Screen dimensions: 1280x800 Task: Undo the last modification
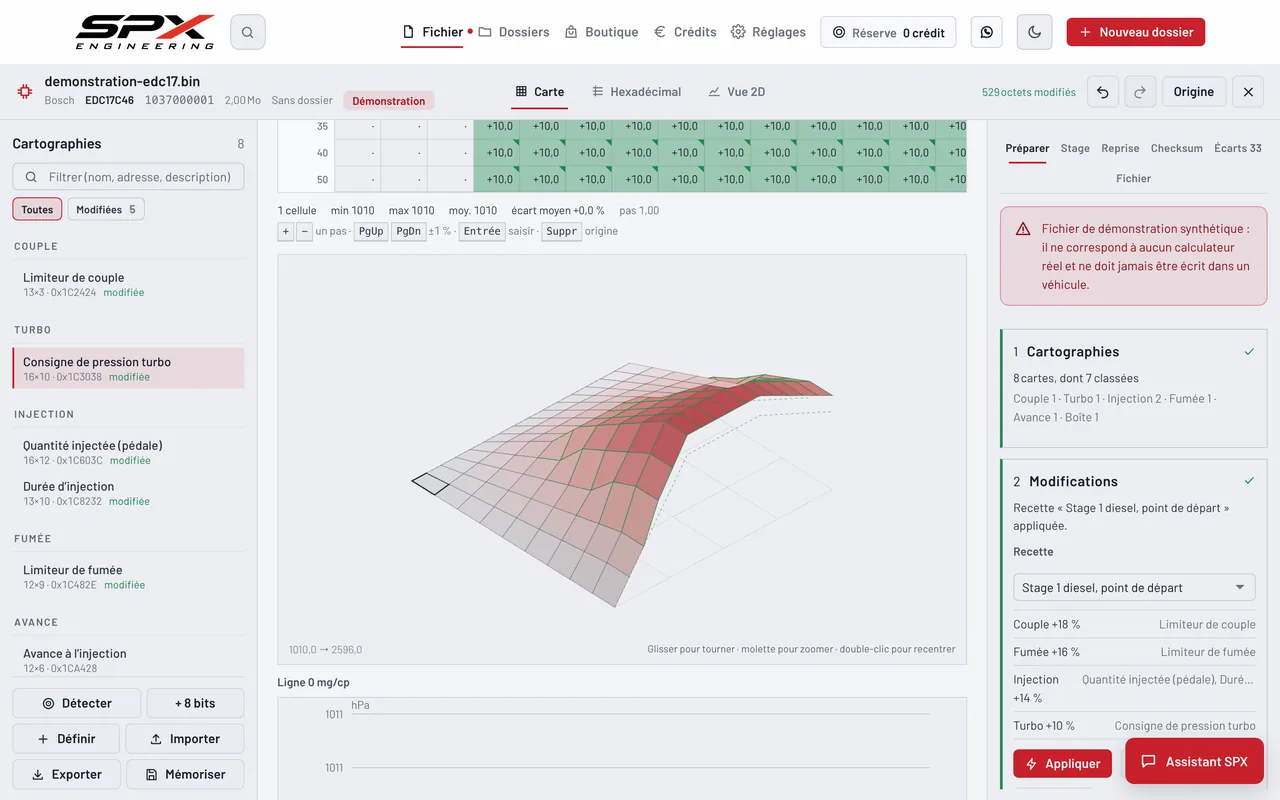coord(1103,92)
